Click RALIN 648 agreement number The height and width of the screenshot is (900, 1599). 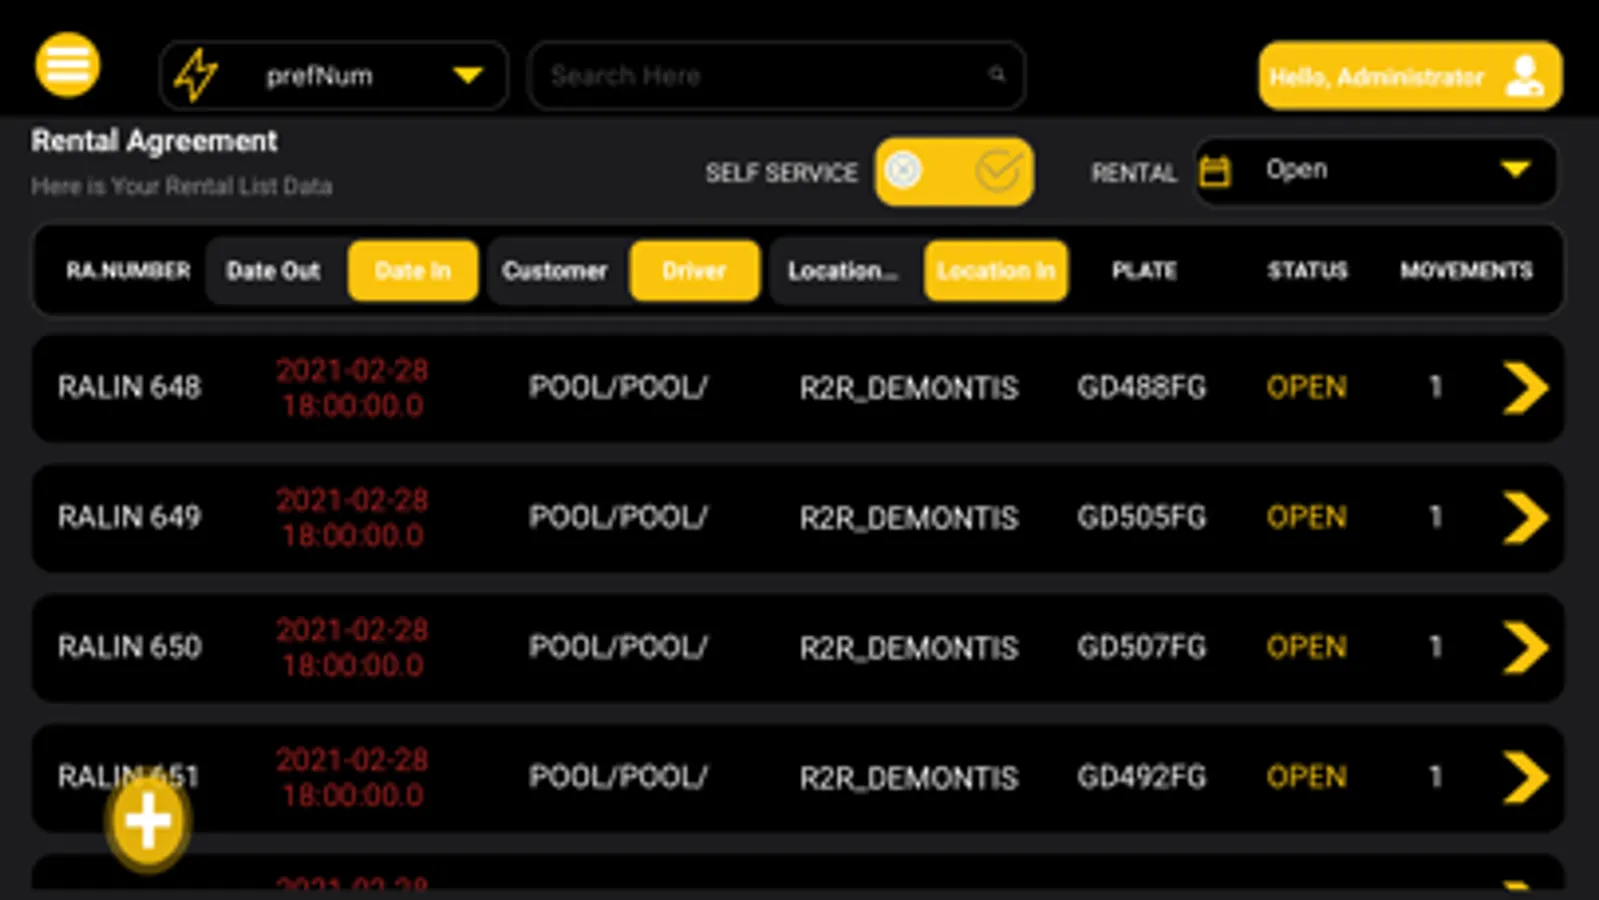[129, 388]
